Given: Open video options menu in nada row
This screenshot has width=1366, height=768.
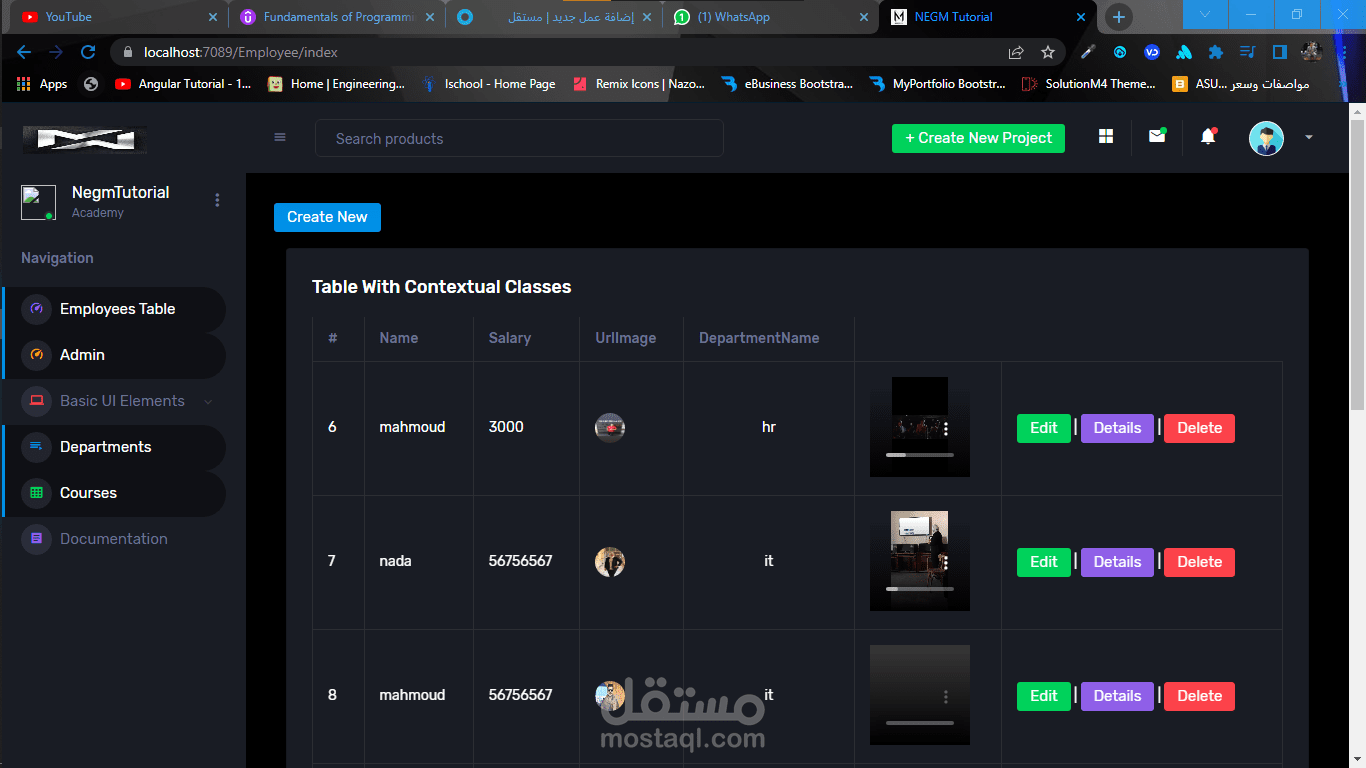Looking at the screenshot, I should pos(946,564).
